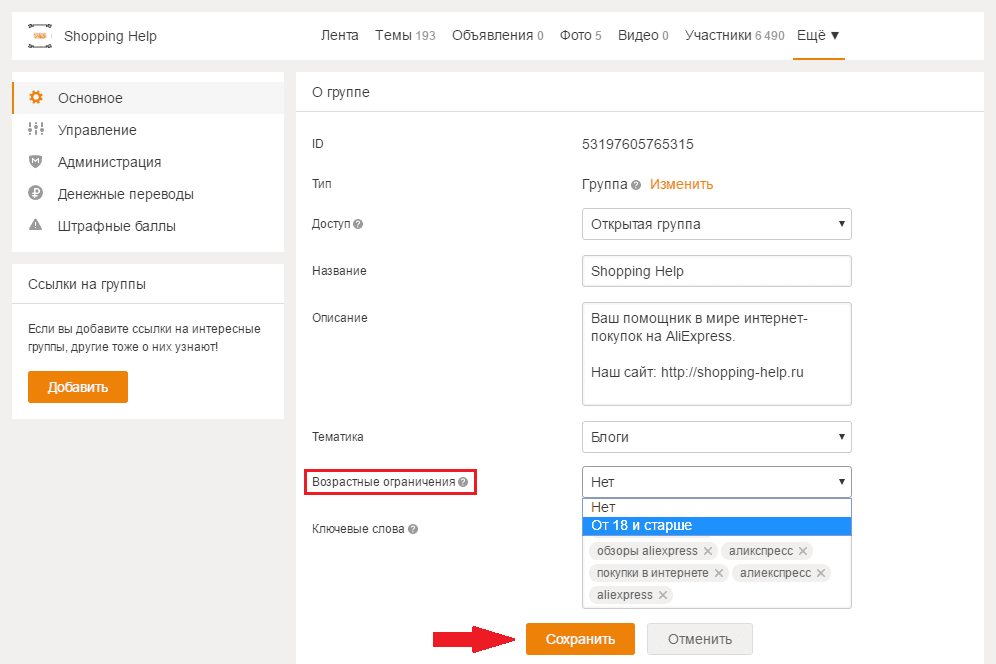Click the help icon next to Ключевые слова
This screenshot has width=996, height=664.
[x=413, y=530]
